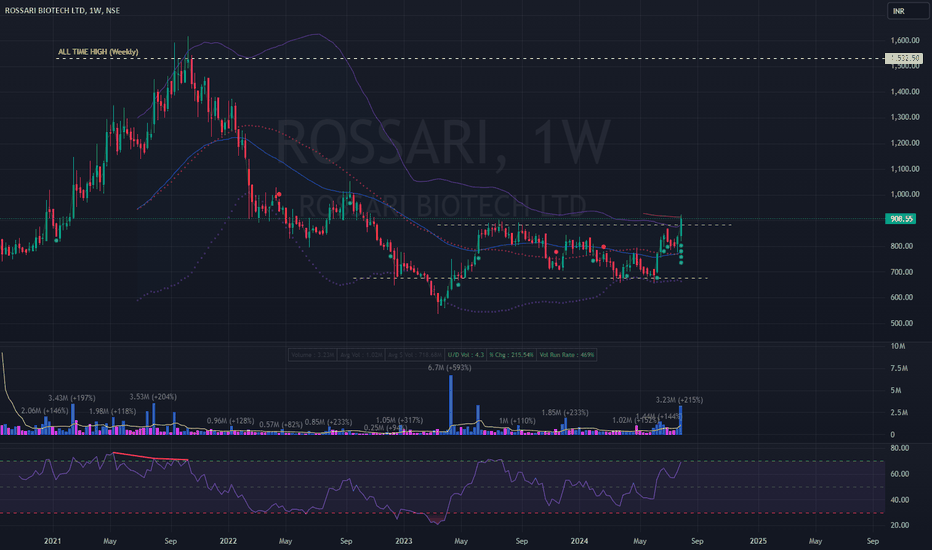Click the 2023 time axis label
This screenshot has height=550, width=932.
pos(404,541)
